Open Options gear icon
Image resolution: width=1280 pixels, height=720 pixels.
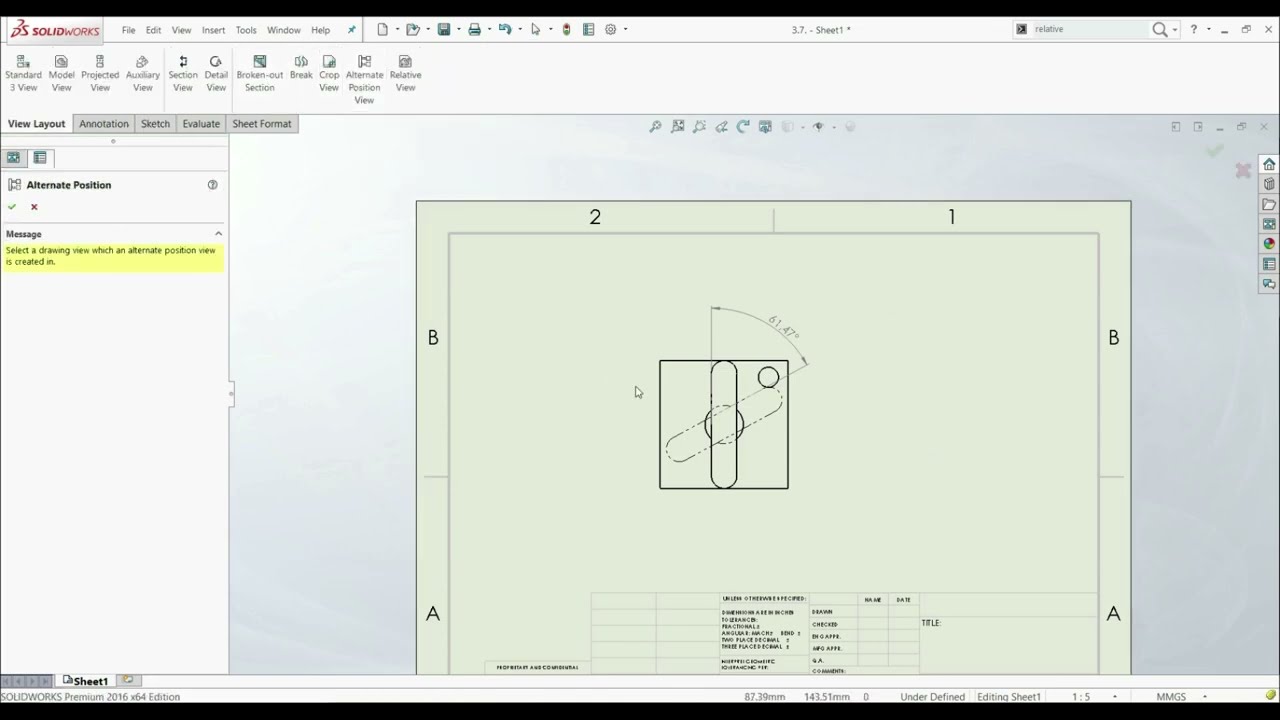pos(610,29)
